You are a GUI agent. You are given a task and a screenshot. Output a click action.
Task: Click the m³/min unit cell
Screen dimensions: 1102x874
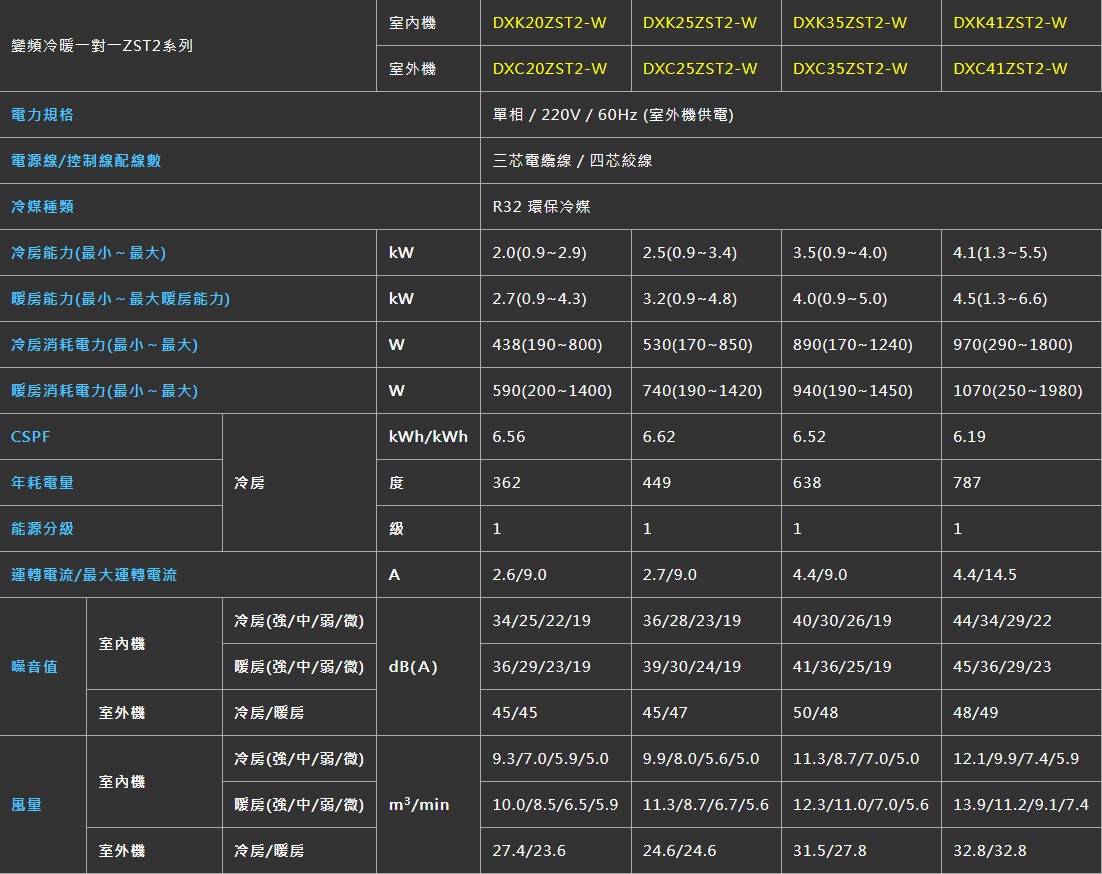[x=418, y=805]
